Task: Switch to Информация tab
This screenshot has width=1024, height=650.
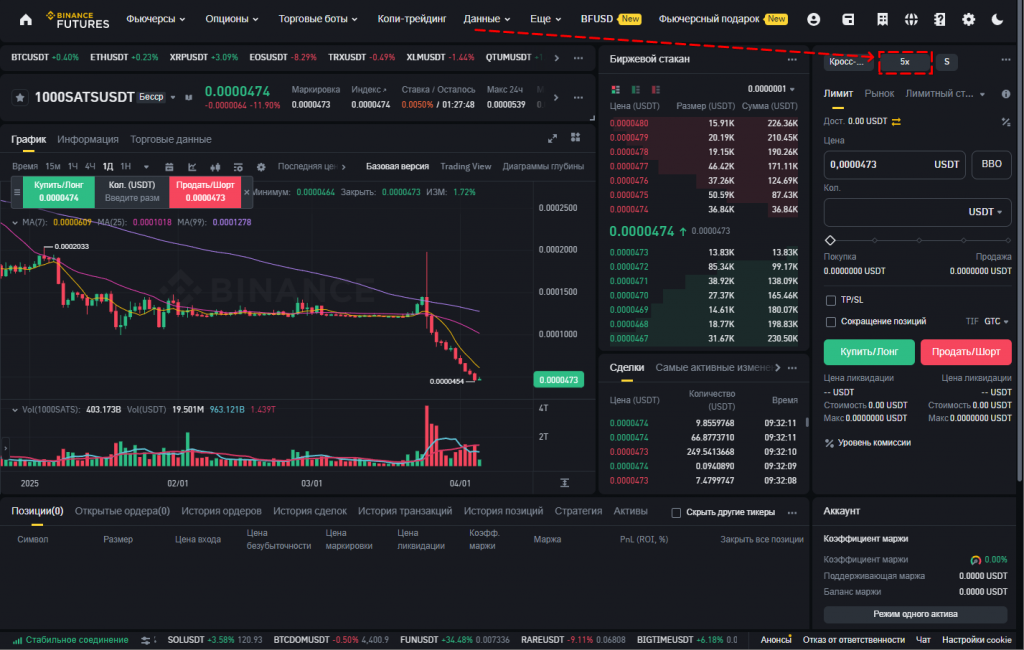Action: 88,140
